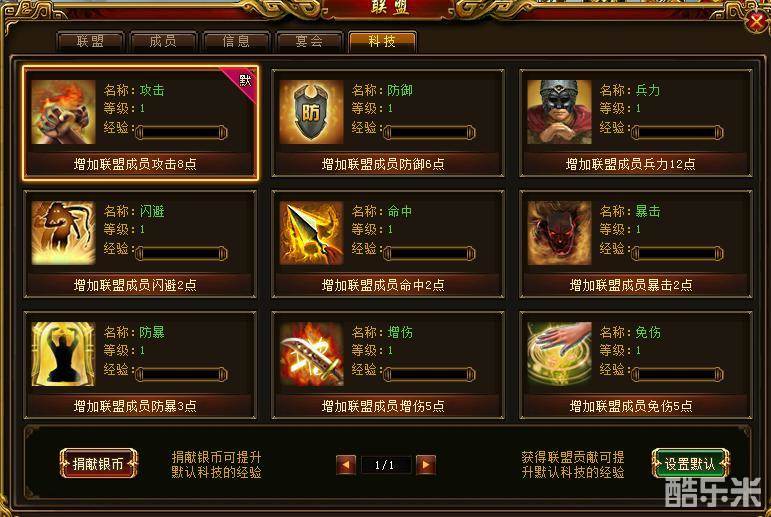The height and width of the screenshot is (517, 771).
Task: Select the 增加联盟成员兵力12点 card
Action: (636, 123)
